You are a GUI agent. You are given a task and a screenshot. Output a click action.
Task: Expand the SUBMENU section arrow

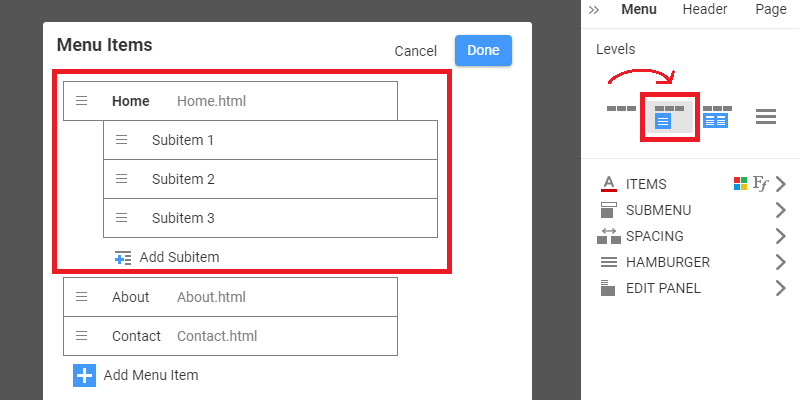(780, 210)
